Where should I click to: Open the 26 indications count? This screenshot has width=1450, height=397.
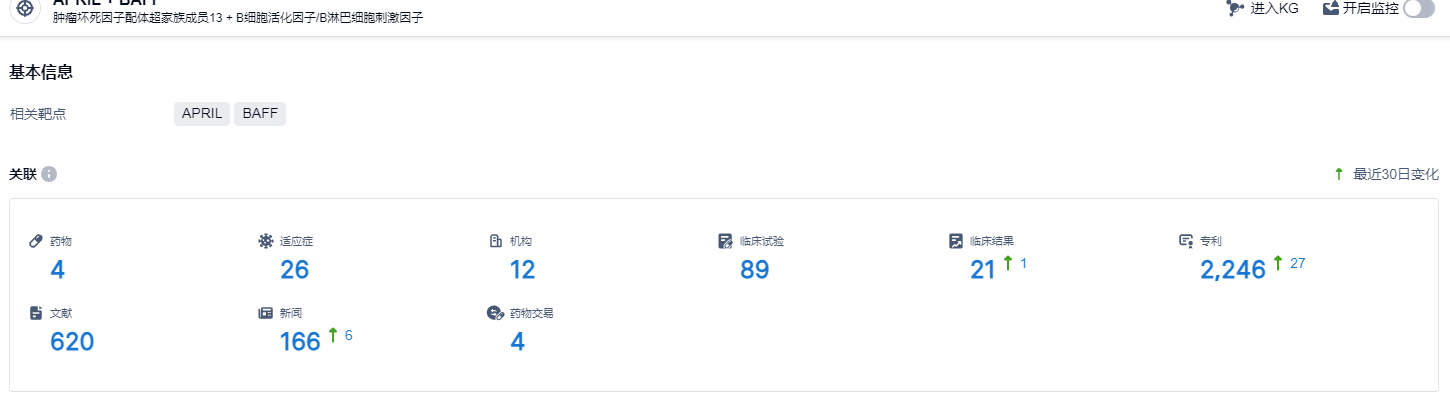point(295,270)
